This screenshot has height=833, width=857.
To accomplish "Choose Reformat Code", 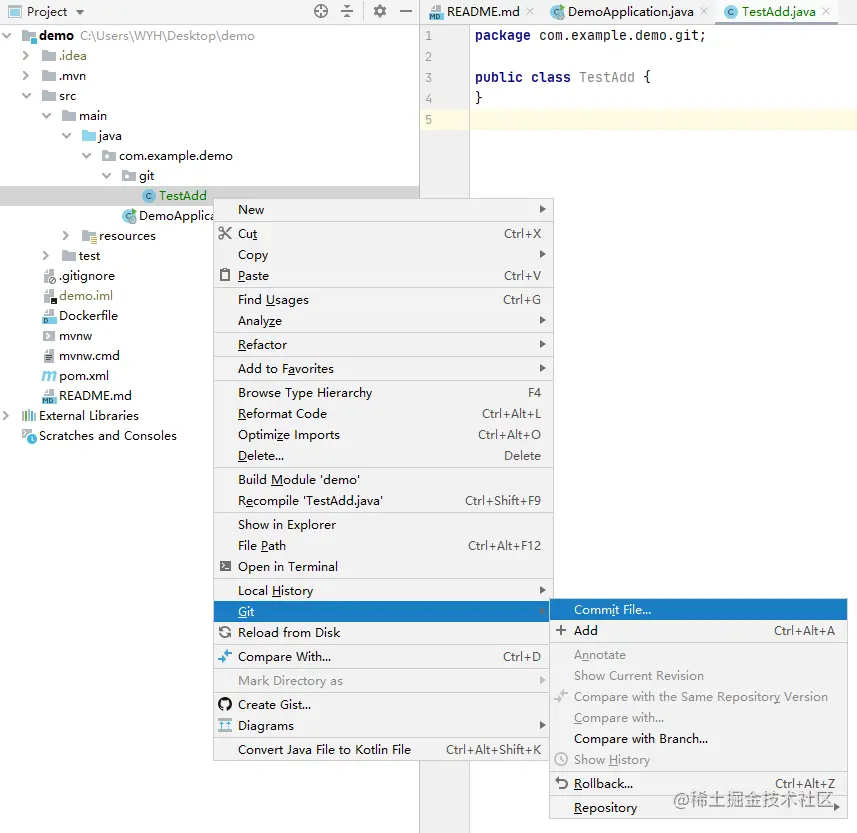I will click(383, 414).
